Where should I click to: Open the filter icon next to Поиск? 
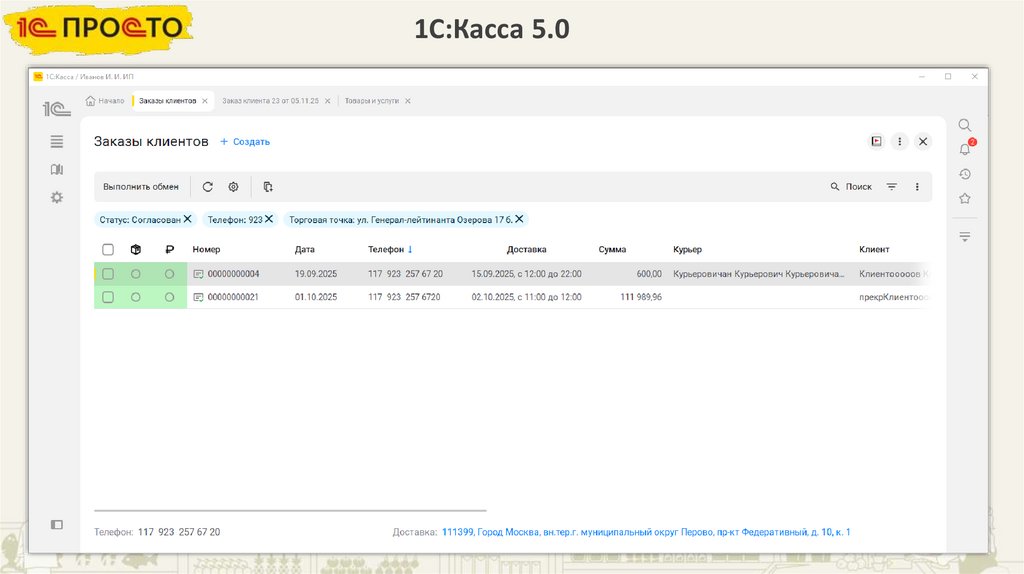click(x=892, y=187)
